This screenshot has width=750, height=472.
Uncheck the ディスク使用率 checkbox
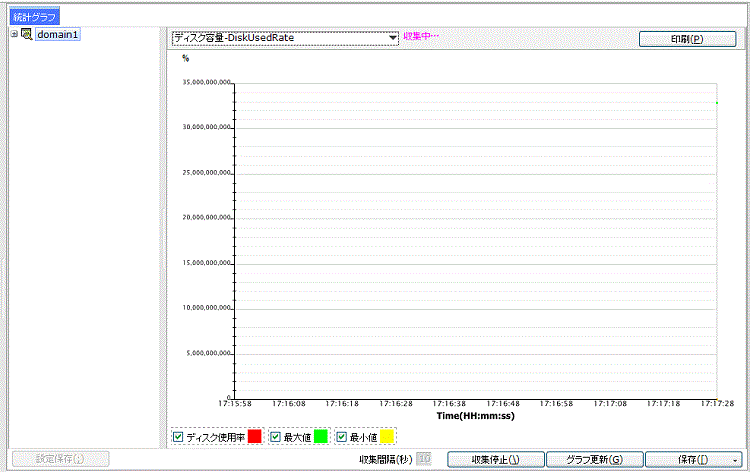(x=179, y=437)
